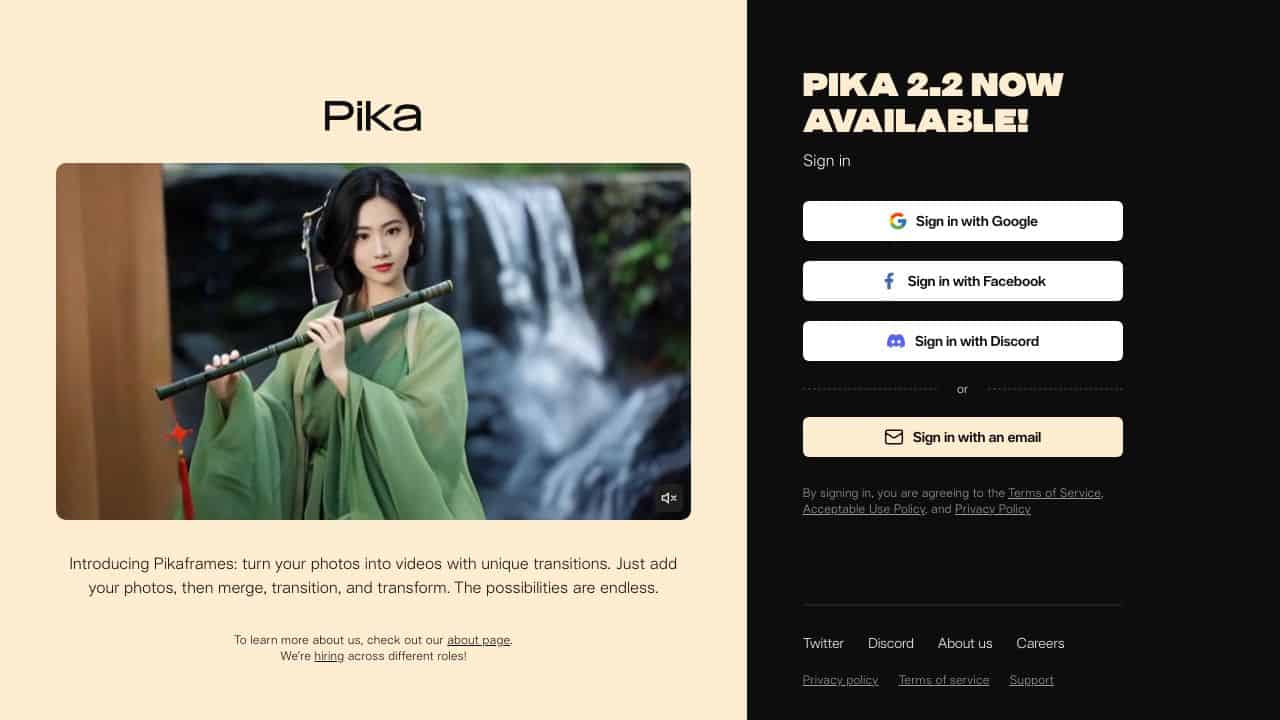Sign in with Facebook

click(963, 281)
